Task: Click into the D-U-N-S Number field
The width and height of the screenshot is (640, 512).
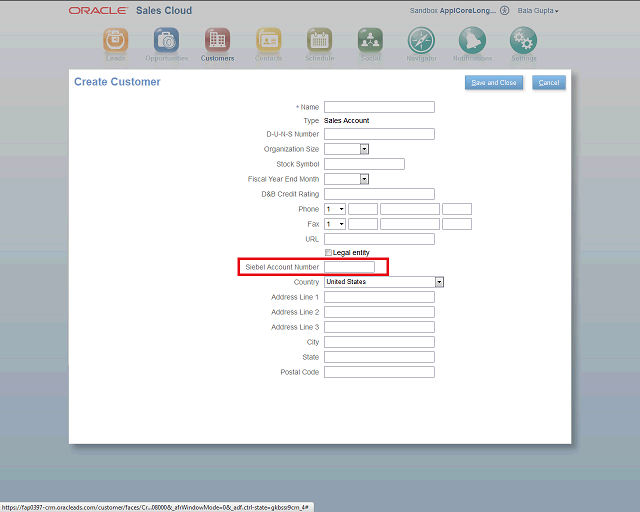Action: pyautogui.click(x=379, y=134)
